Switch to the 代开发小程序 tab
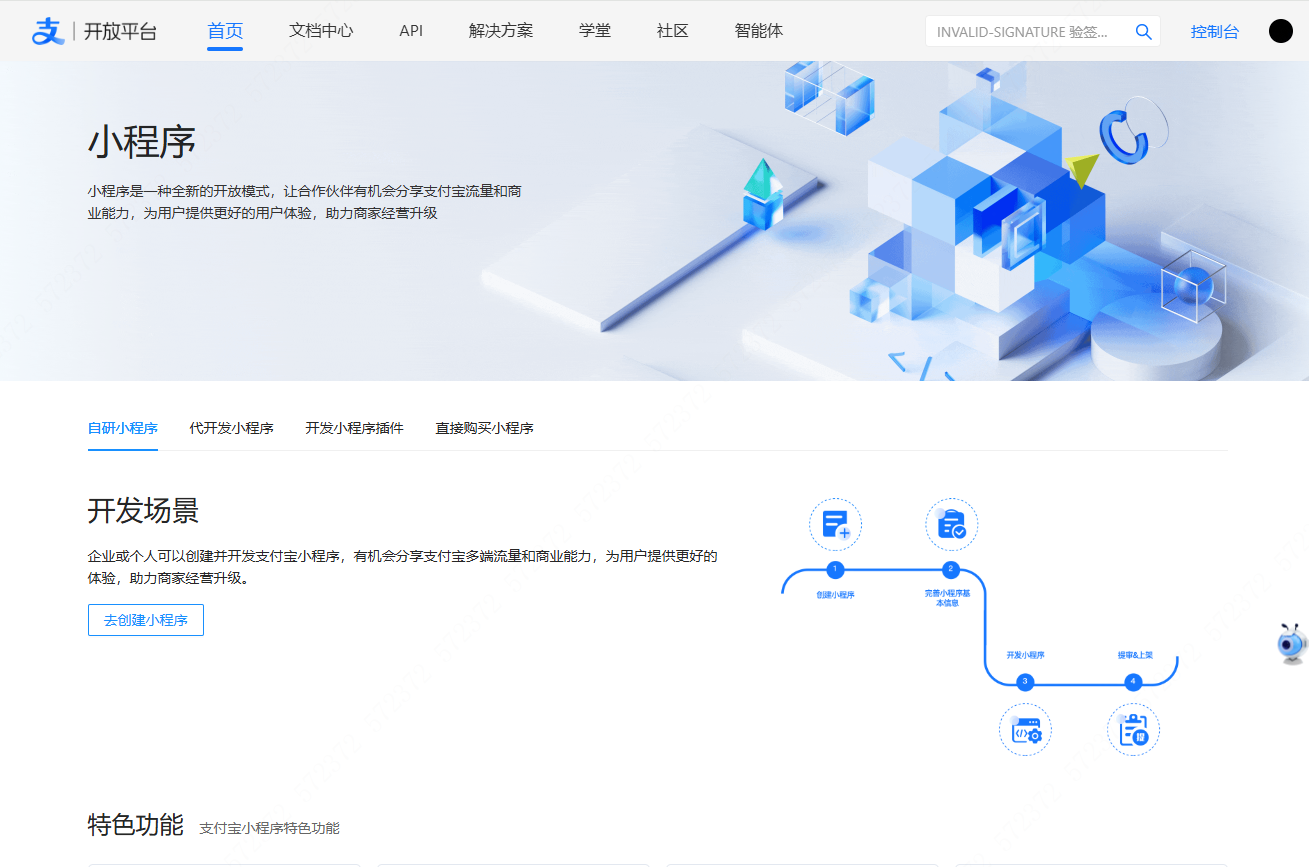Viewport: 1309px width, 867px height. click(x=232, y=428)
